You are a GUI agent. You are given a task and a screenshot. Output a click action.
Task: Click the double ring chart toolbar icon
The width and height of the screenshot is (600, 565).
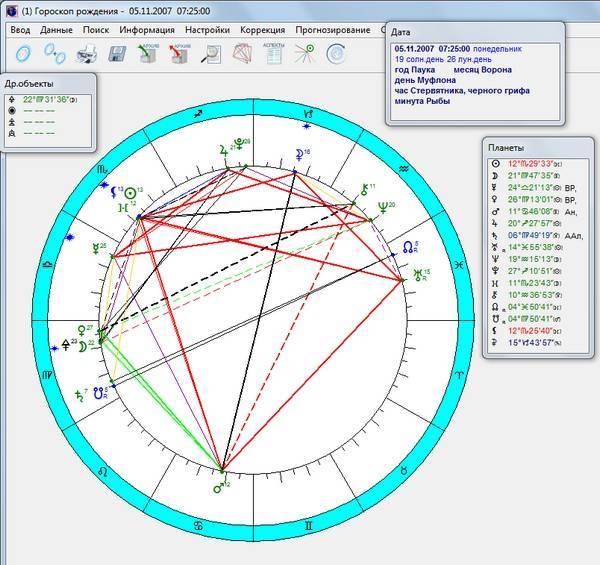(x=56, y=52)
